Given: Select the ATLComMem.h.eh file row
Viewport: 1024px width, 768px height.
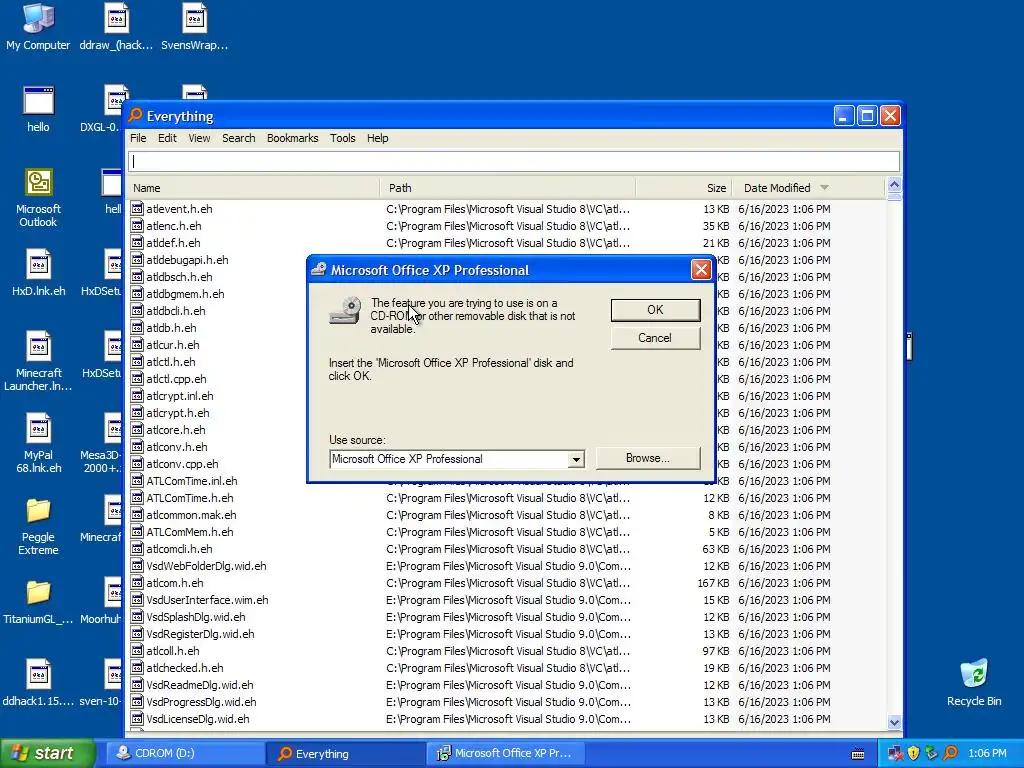Looking at the screenshot, I should (x=505, y=532).
